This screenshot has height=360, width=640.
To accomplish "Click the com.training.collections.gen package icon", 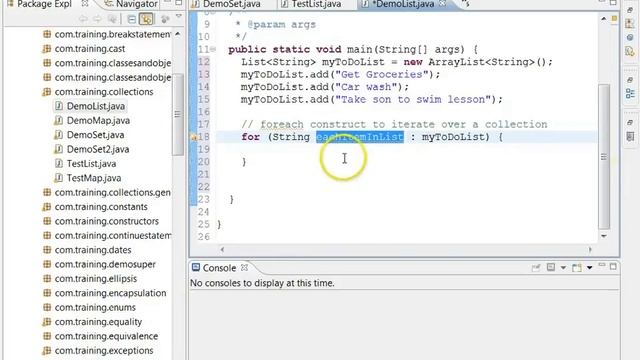I will click(x=47, y=192).
